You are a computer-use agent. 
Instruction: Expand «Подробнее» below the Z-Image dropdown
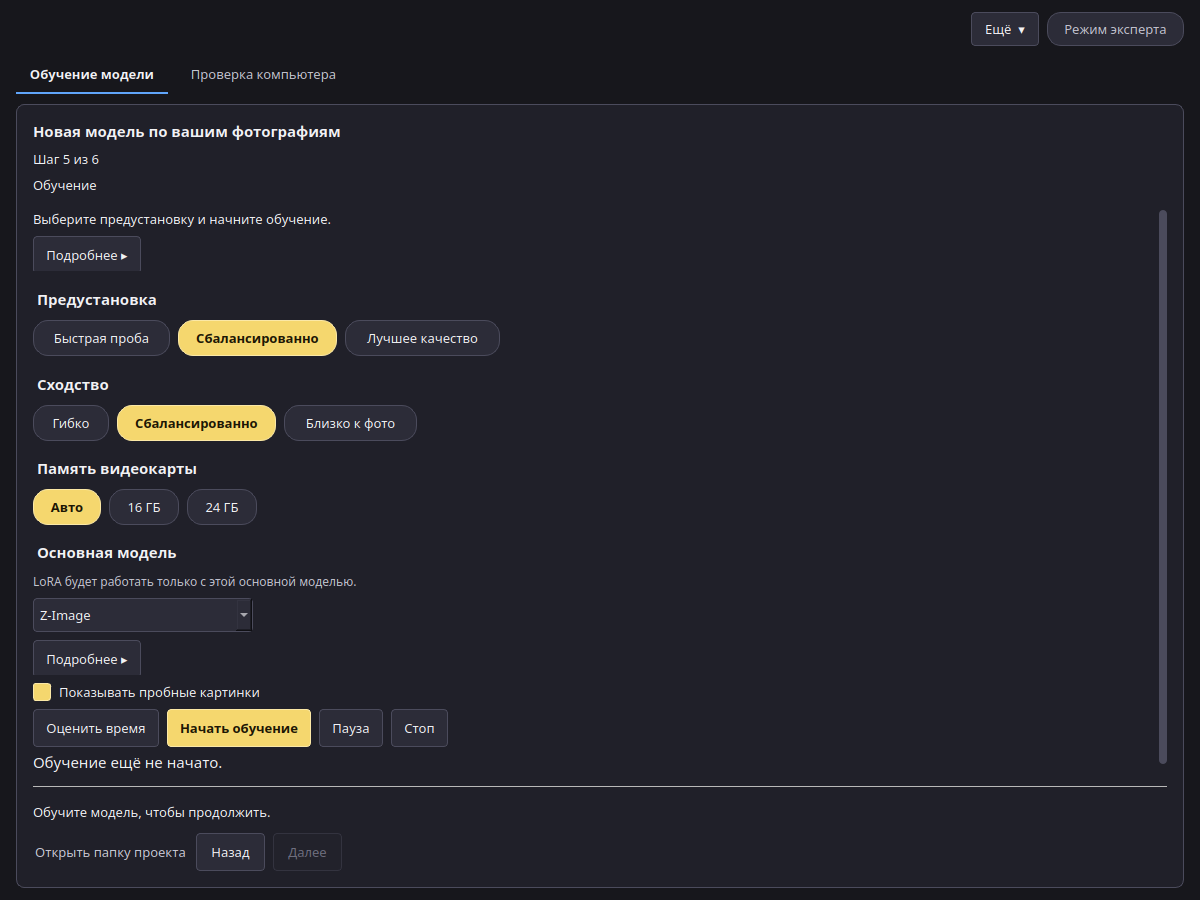tap(87, 659)
